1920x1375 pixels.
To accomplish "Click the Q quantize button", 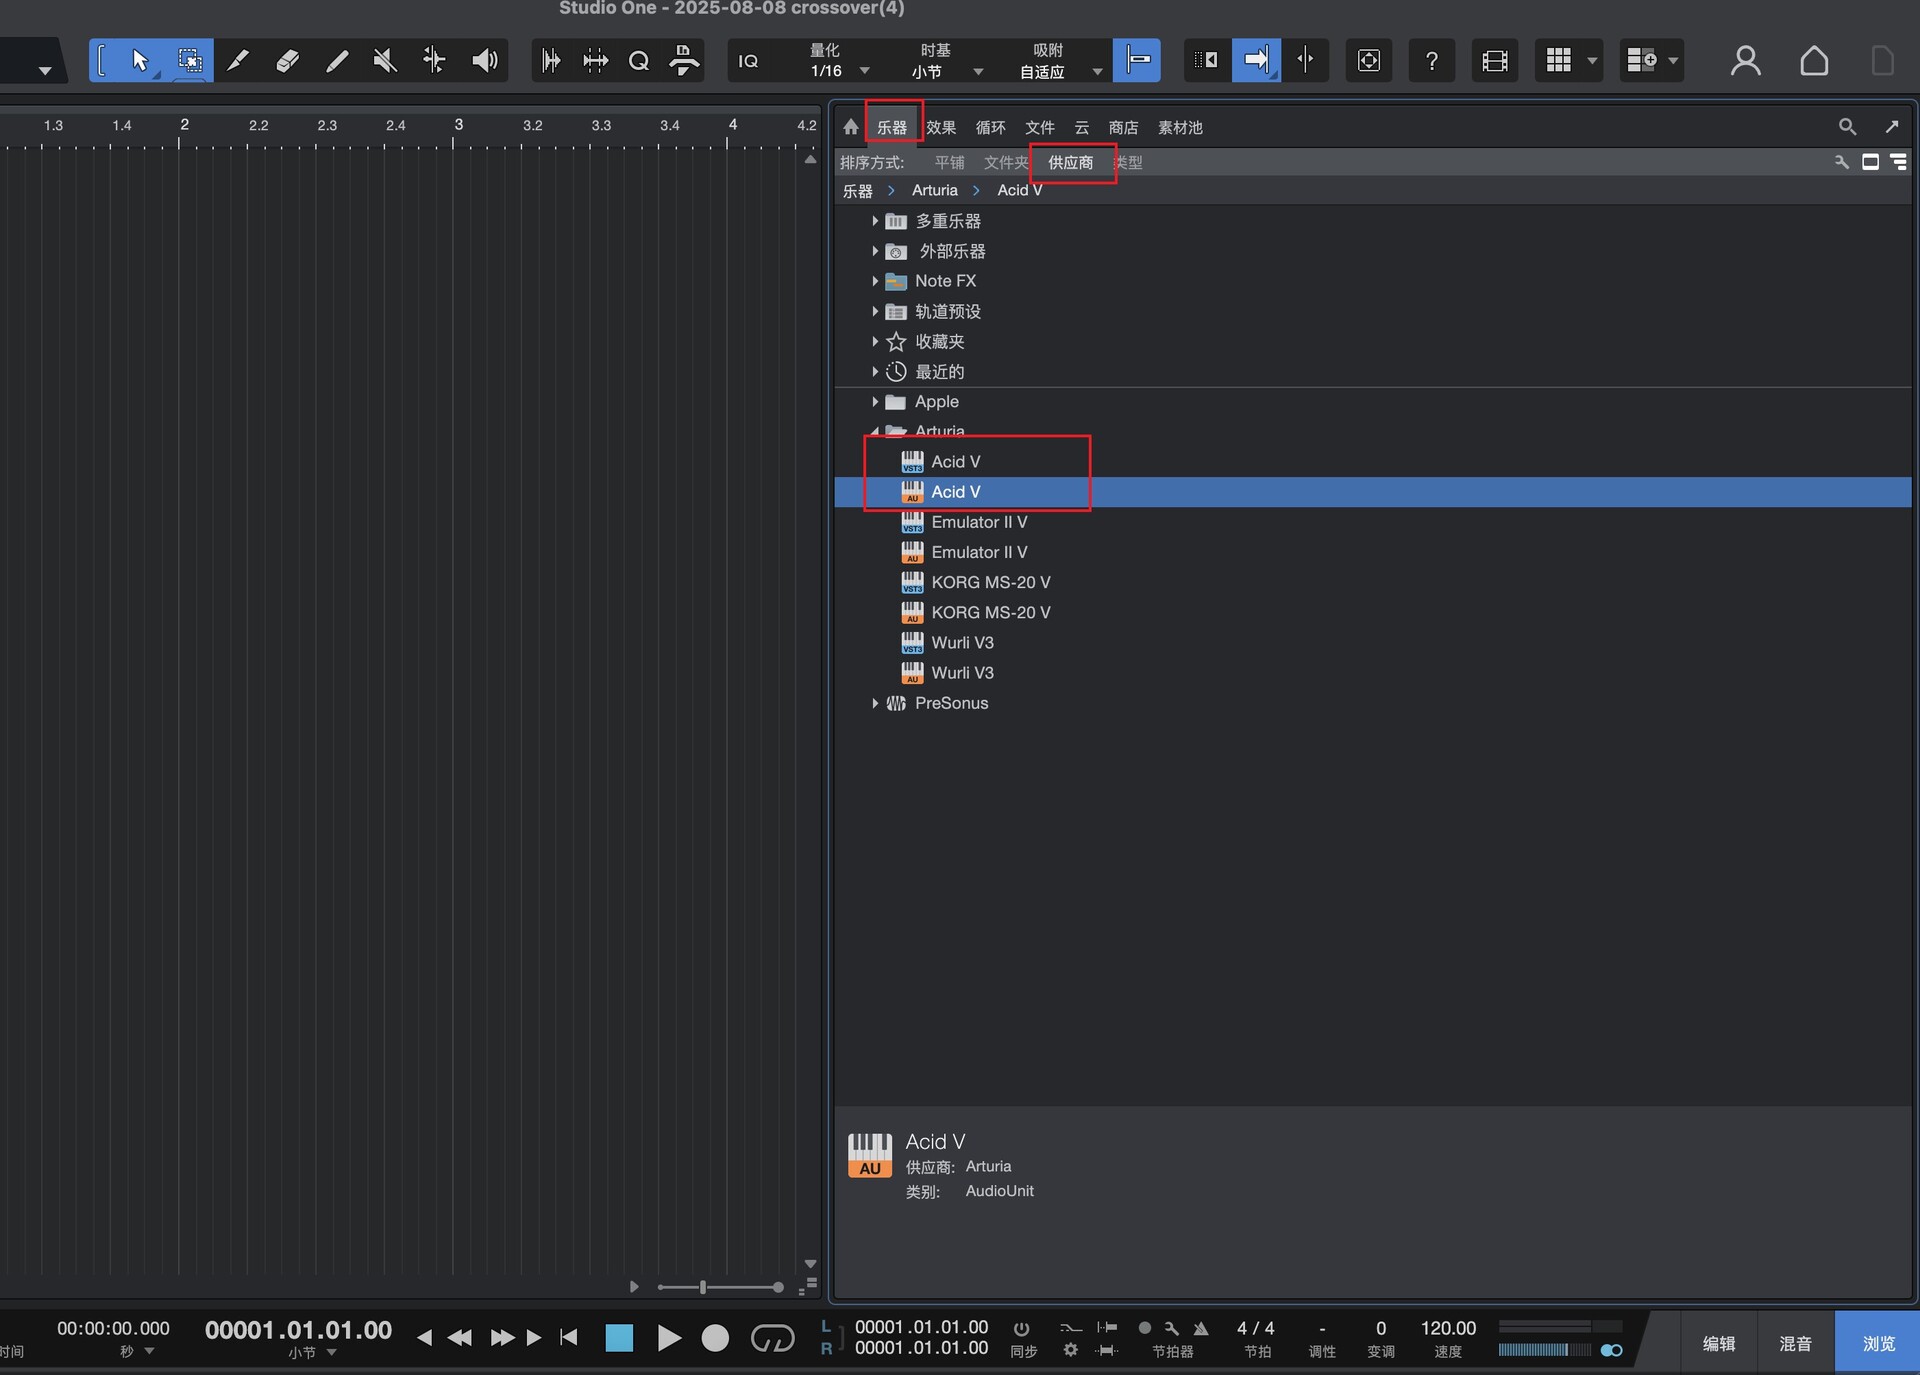I will click(639, 62).
